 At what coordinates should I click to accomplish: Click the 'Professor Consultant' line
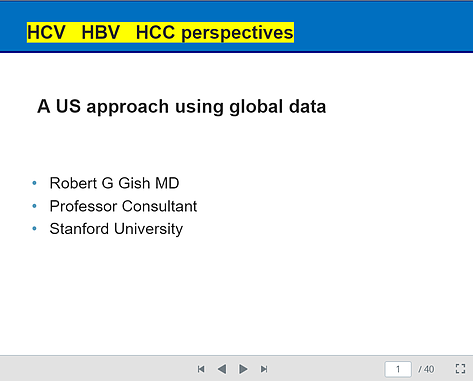tap(123, 206)
